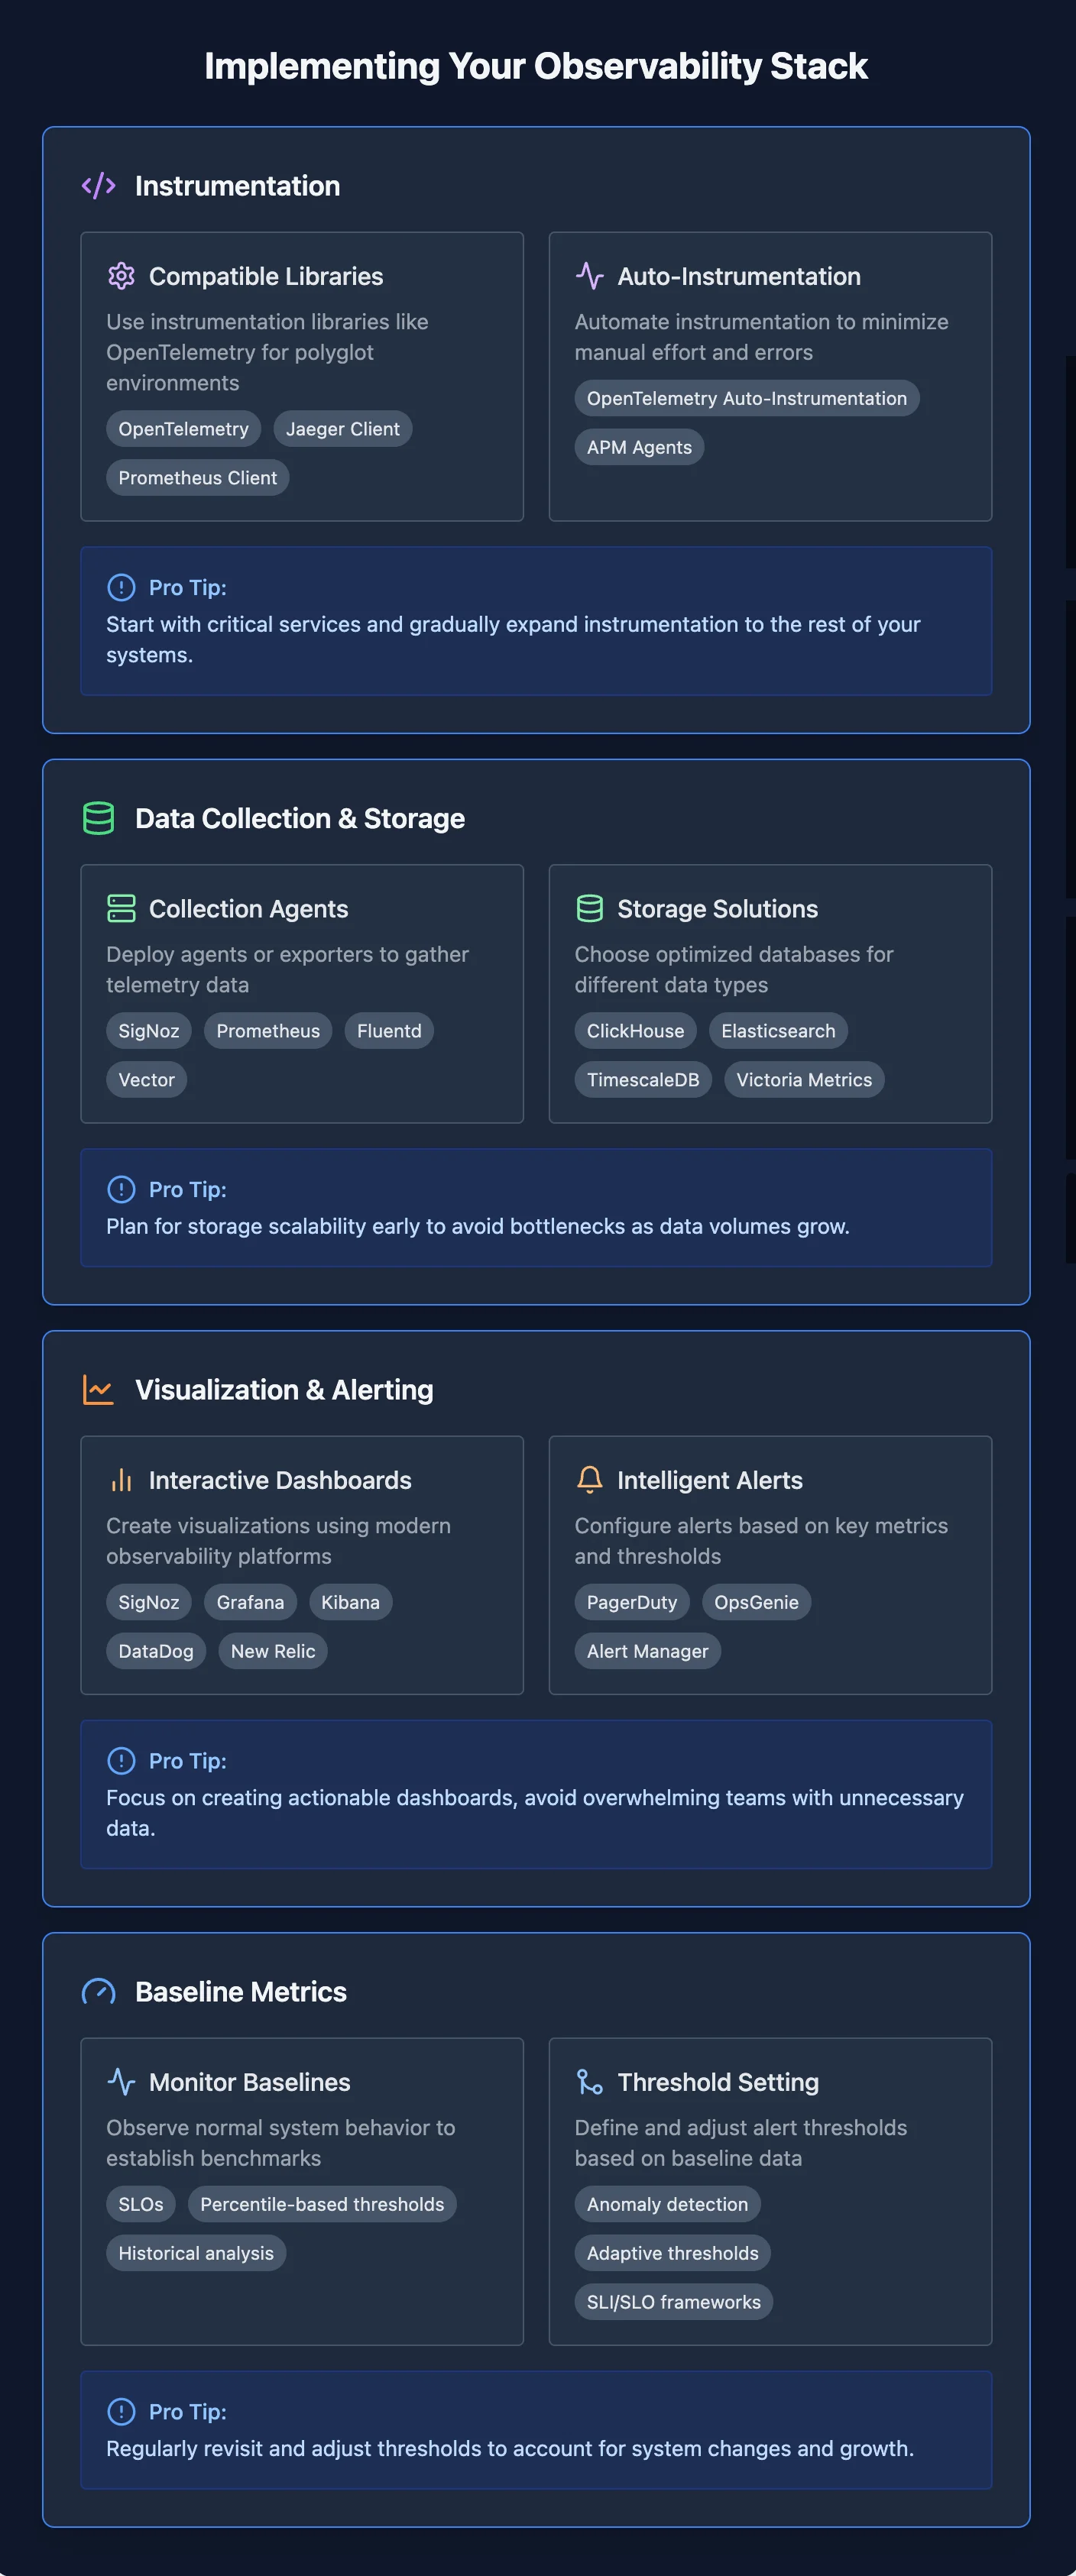Screen dimensions: 1076x2576
Task: Click the info icon in the Instrumentation Pro Tip
Action: pos(121,587)
